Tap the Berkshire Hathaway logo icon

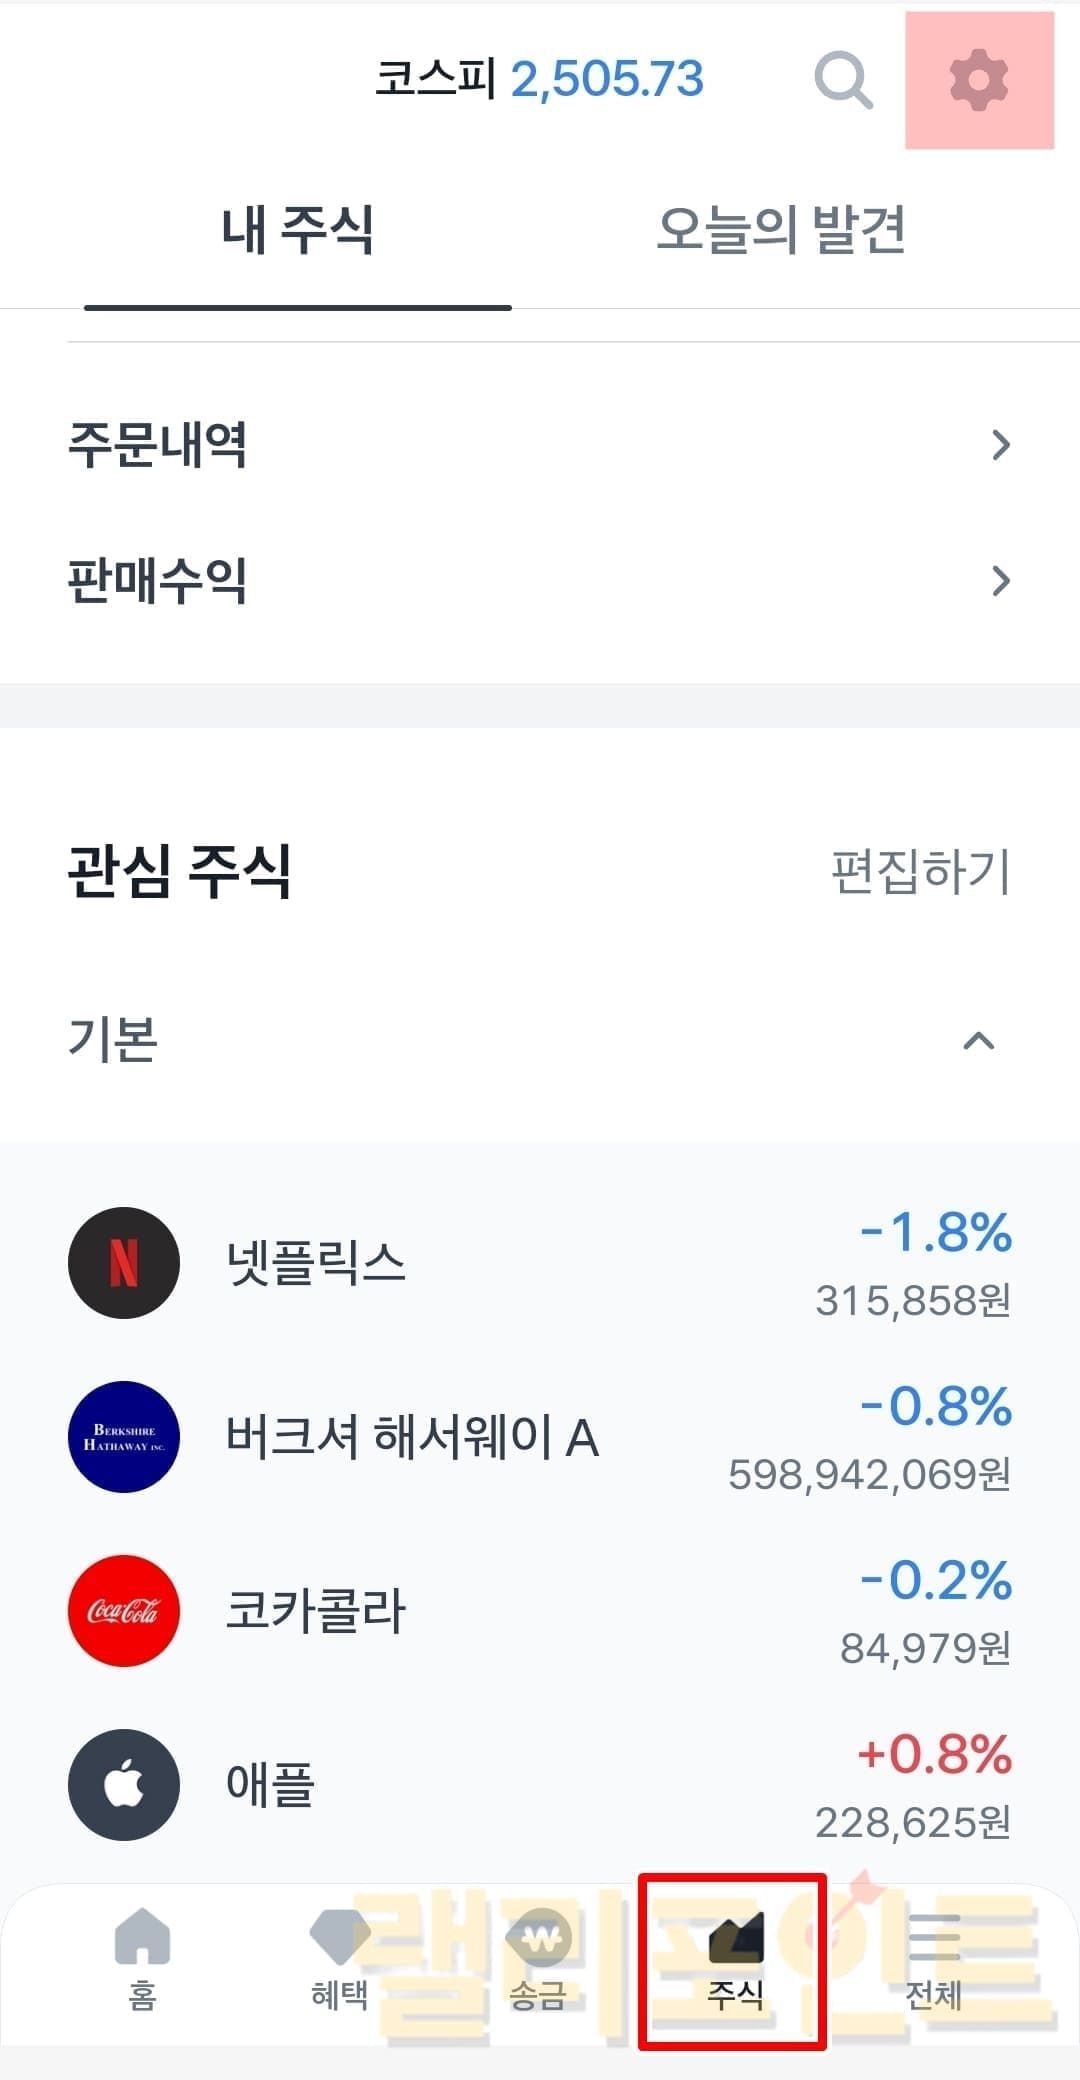(x=124, y=1437)
